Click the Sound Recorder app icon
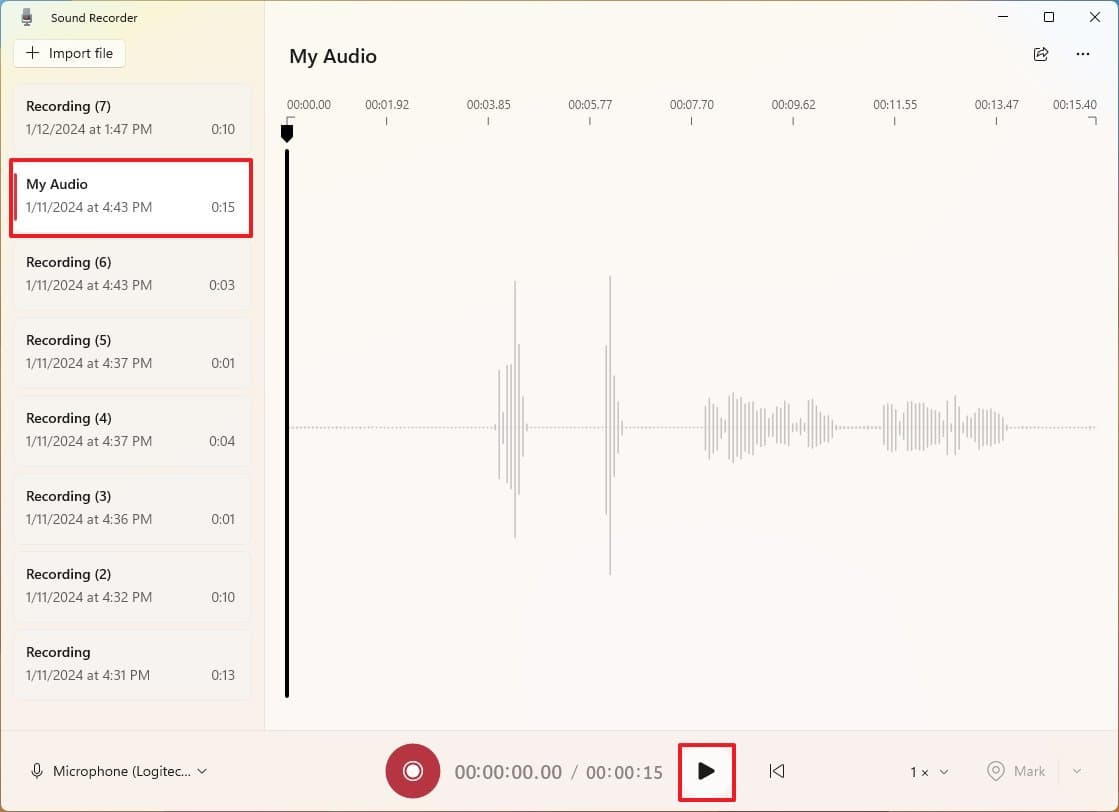 click(x=27, y=17)
